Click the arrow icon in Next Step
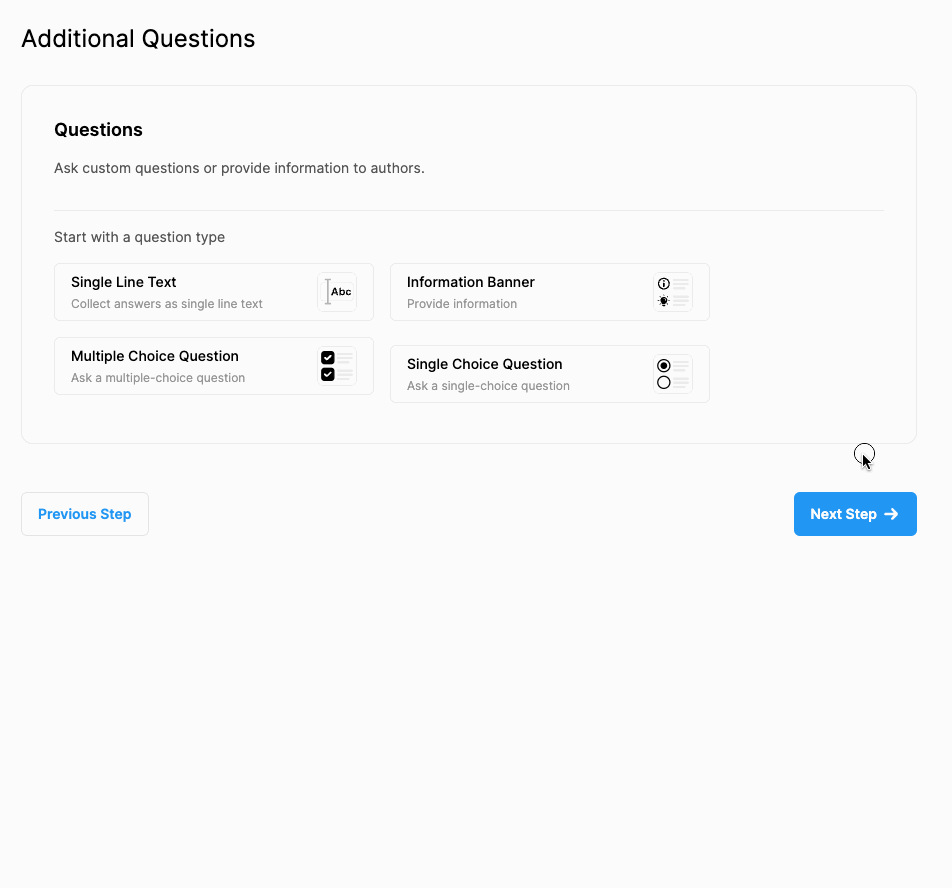 tap(891, 514)
